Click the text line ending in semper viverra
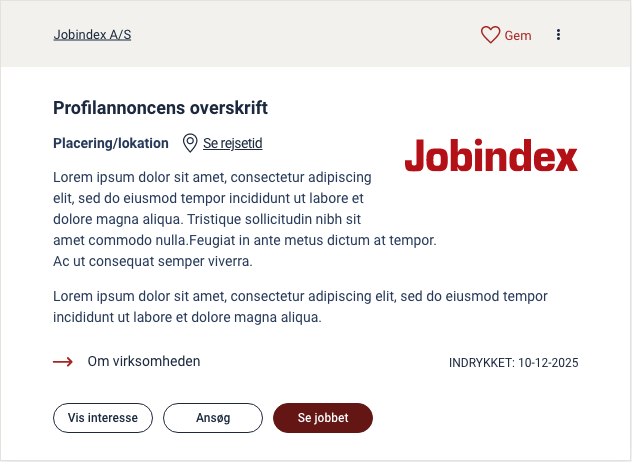The image size is (632, 462). pyautogui.click(x=152, y=262)
